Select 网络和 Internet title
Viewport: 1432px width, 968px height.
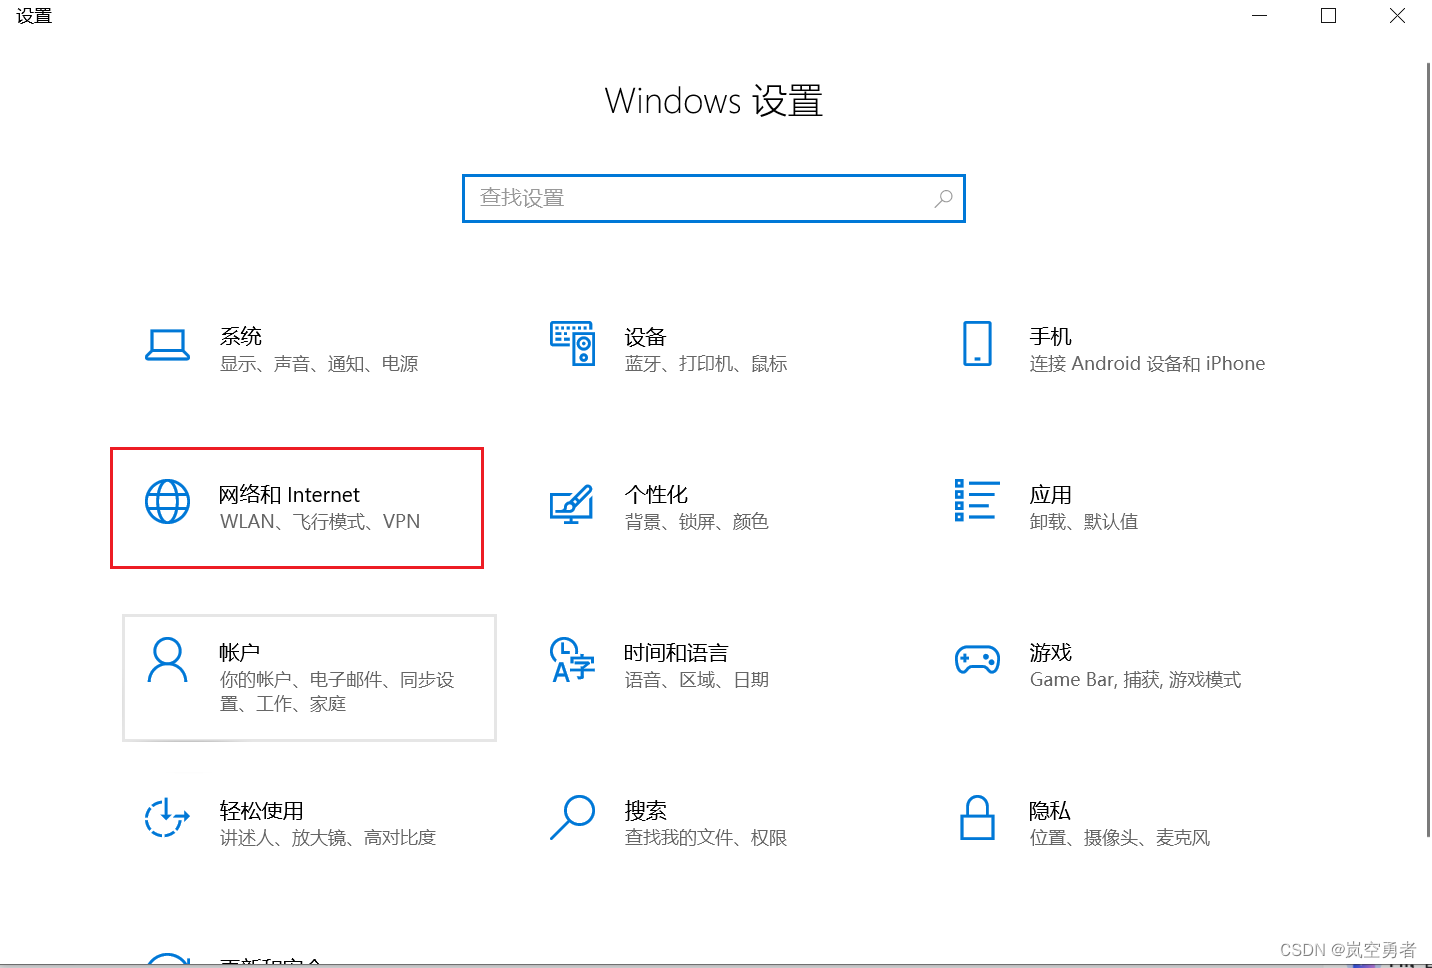tap(290, 494)
